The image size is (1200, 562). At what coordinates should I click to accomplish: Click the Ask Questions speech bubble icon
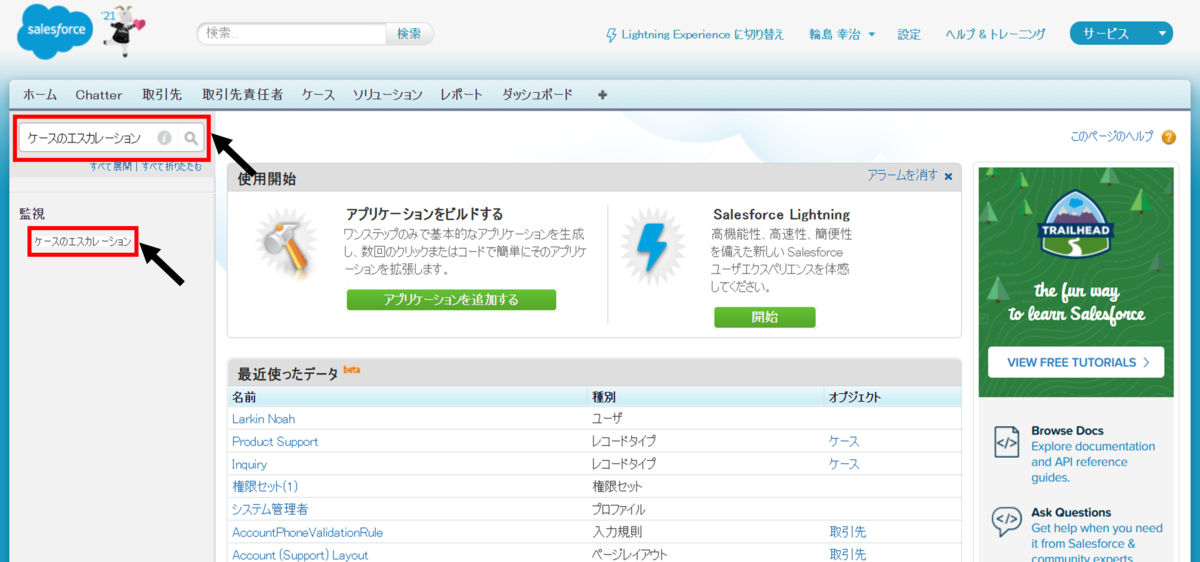pos(1006,522)
